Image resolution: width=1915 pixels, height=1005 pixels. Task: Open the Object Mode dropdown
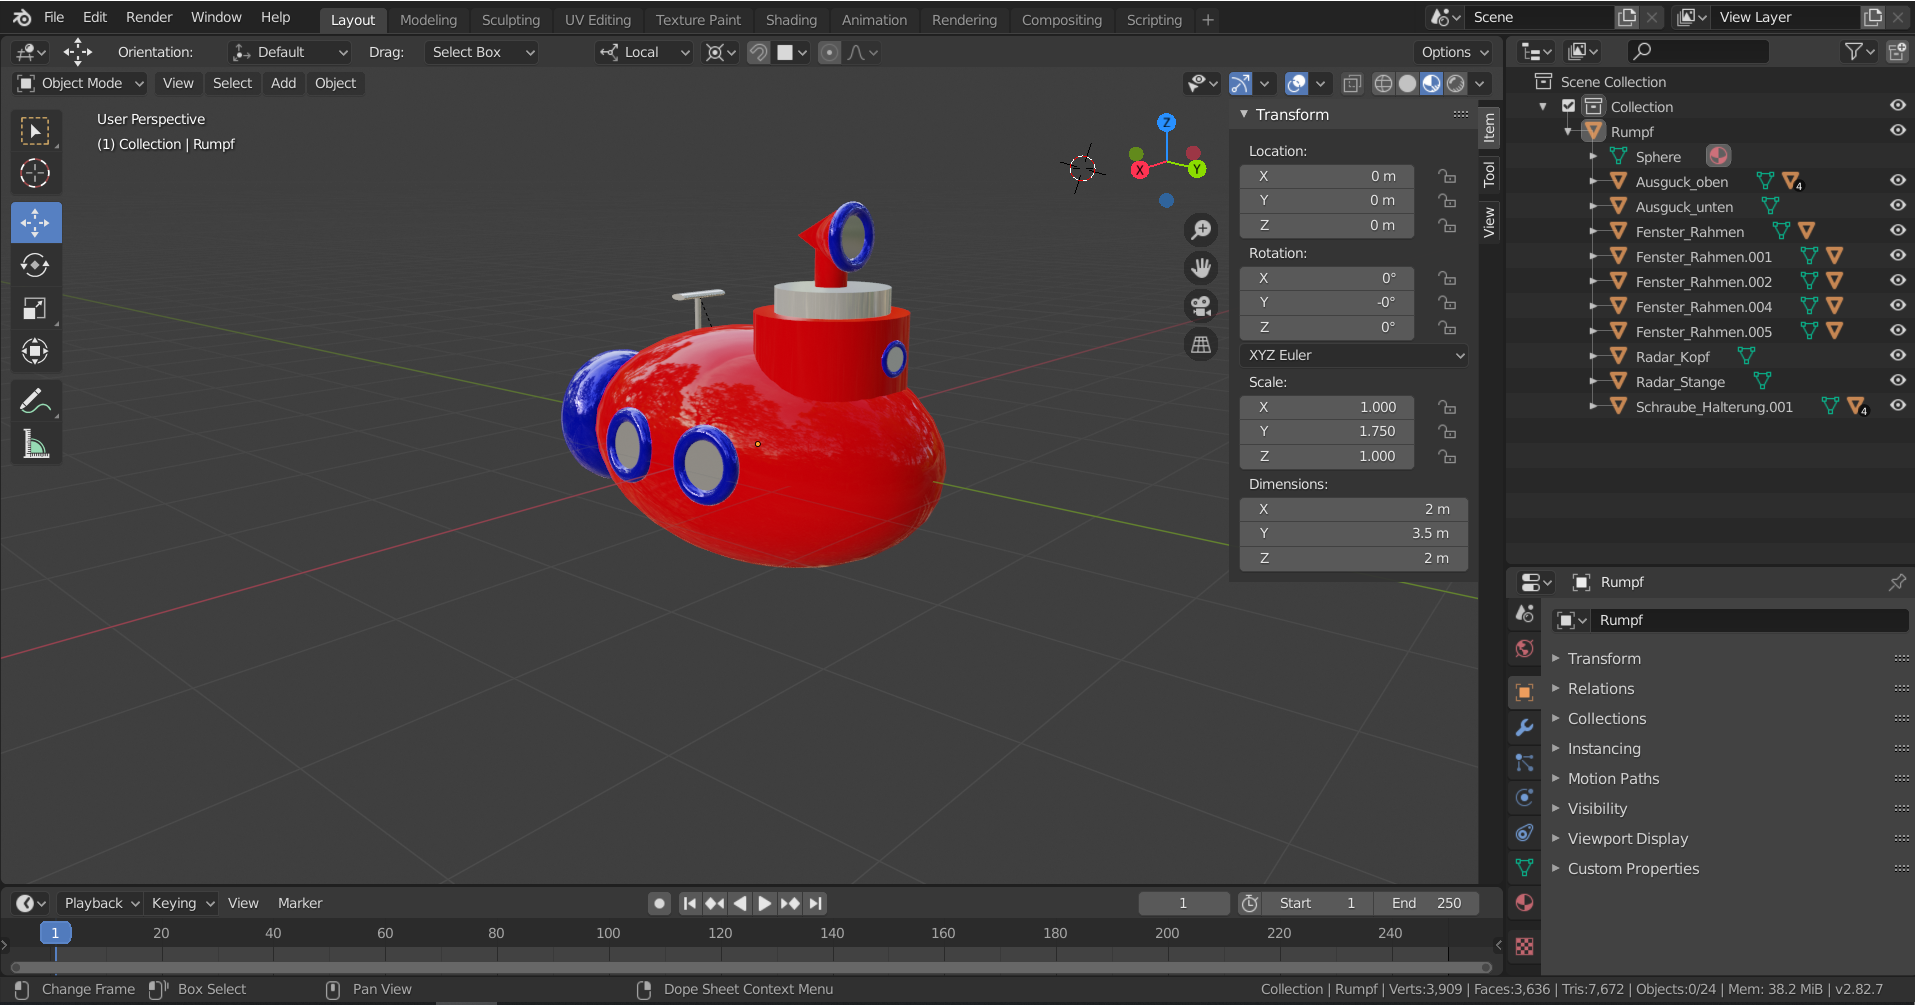[x=81, y=83]
